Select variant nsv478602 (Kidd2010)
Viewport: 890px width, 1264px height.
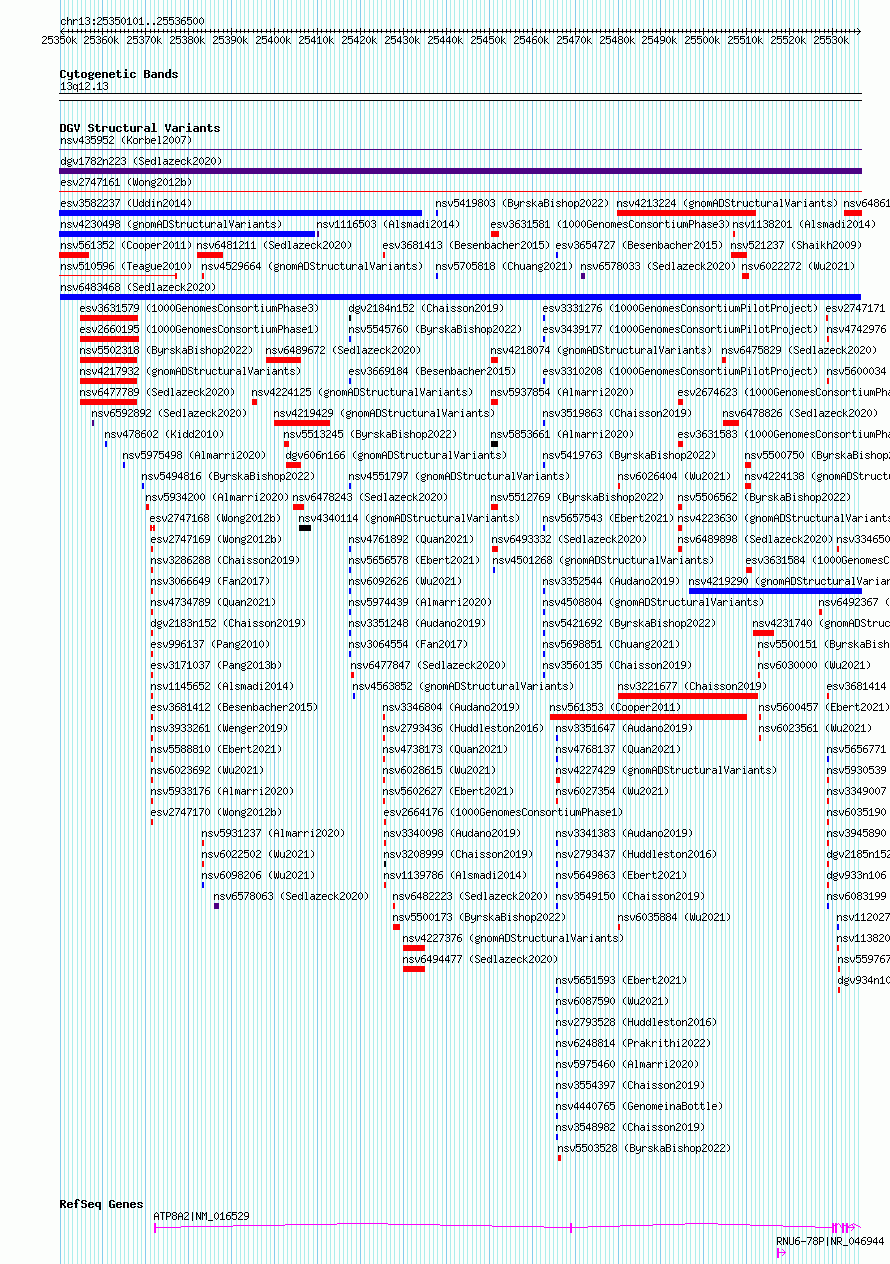[164, 435]
